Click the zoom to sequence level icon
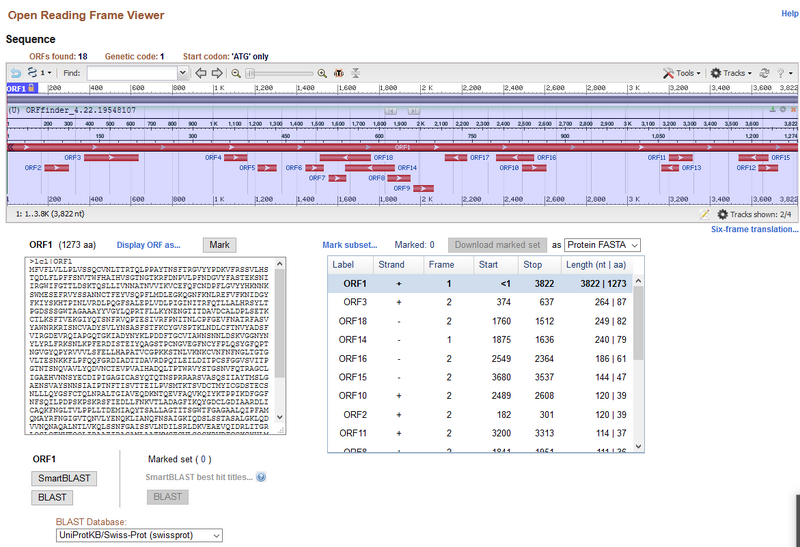800x547 pixels. [x=340, y=73]
